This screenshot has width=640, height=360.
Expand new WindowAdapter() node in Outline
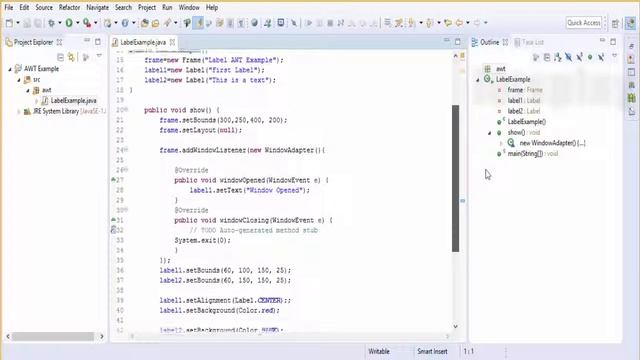(501, 143)
